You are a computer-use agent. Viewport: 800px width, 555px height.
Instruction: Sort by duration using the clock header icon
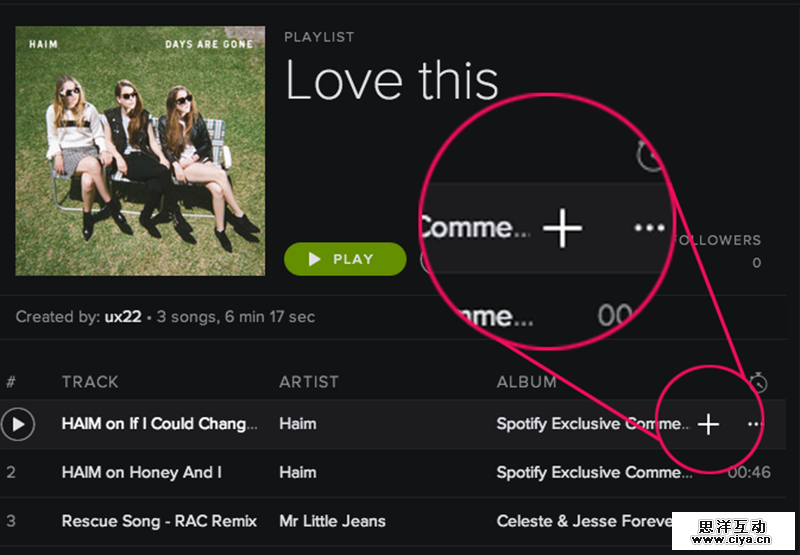click(x=758, y=382)
